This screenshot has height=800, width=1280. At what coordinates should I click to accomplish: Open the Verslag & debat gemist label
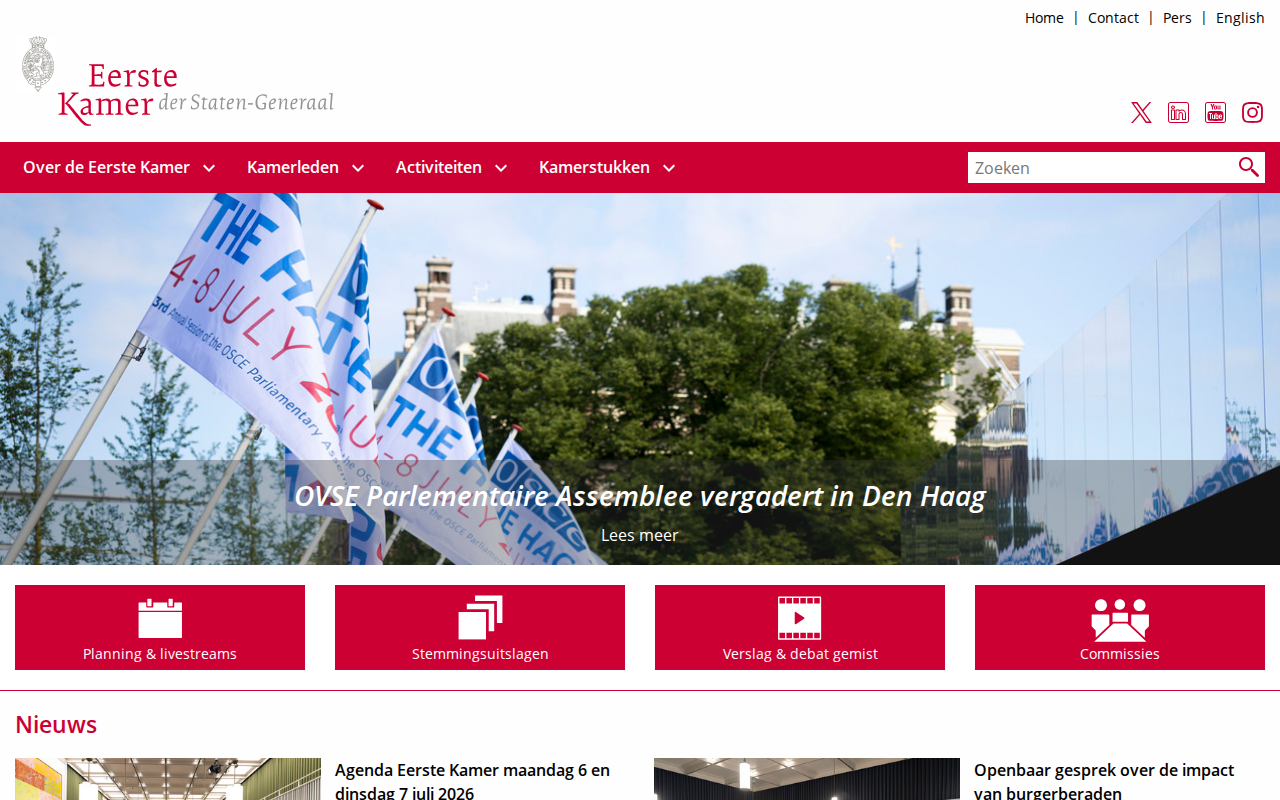pos(800,654)
